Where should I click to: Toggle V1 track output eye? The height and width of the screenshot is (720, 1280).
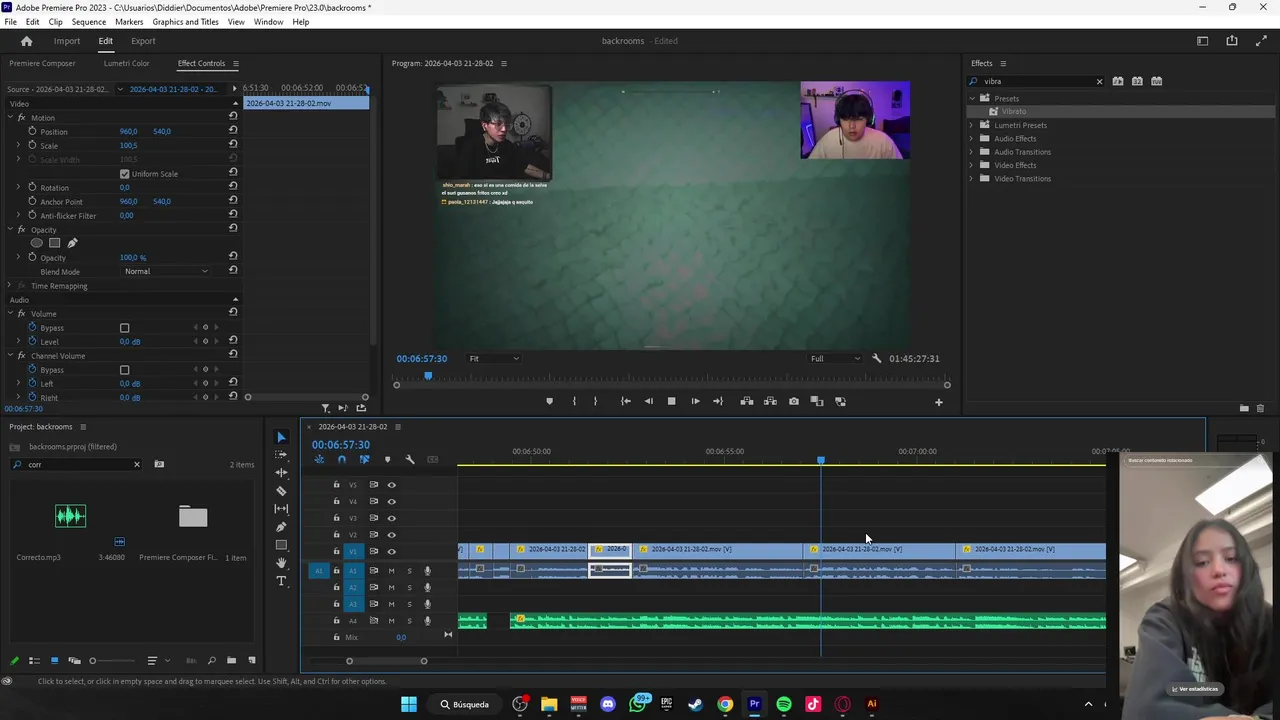point(391,551)
